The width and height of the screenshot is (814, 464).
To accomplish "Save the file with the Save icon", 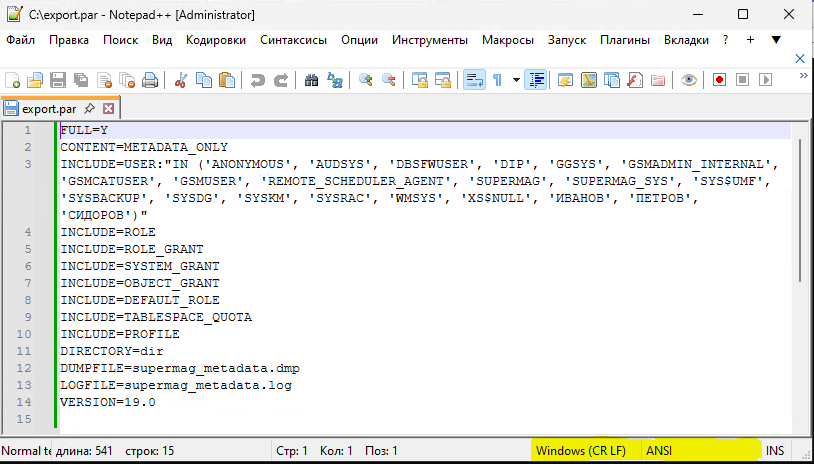I will point(58,80).
